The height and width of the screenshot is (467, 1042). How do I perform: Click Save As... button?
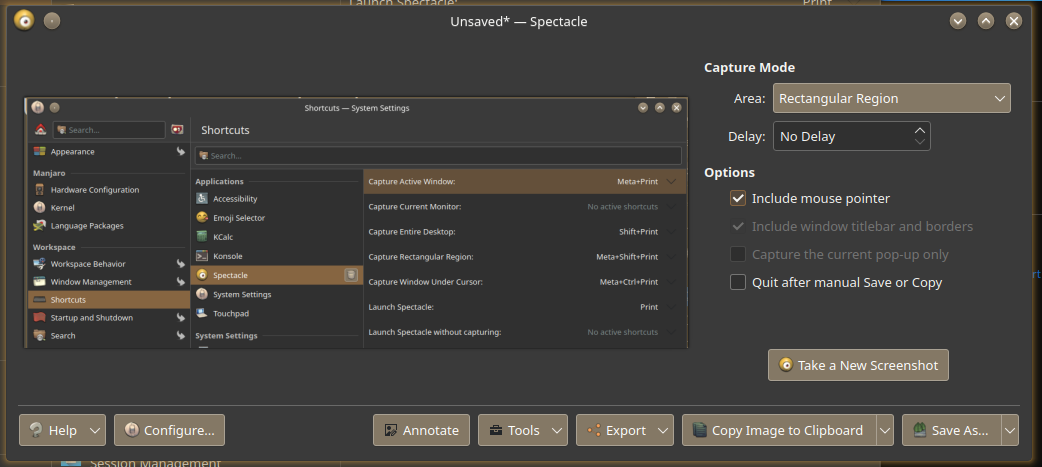point(951,430)
